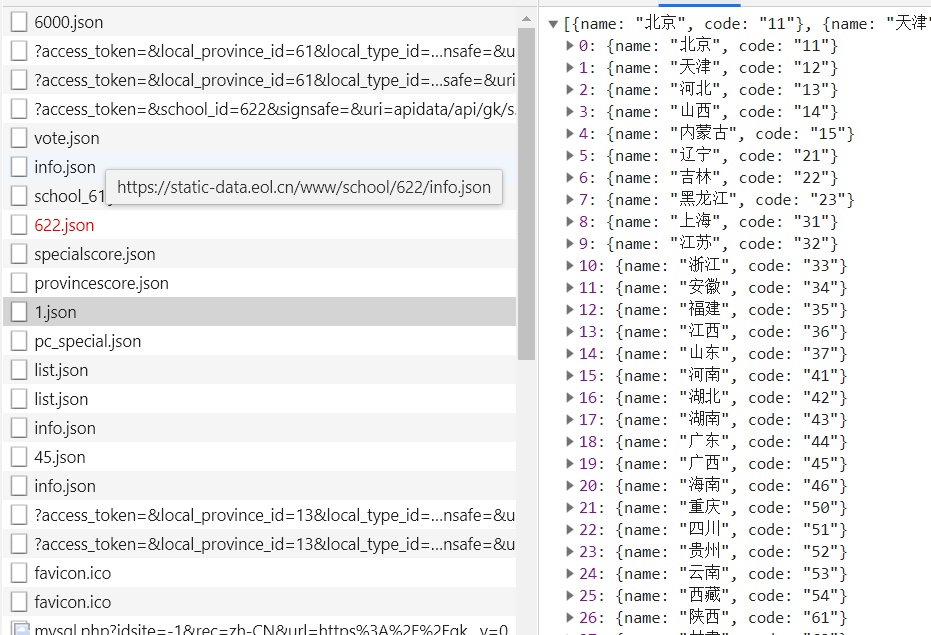Tick the first favicon.ico checkbox

(19, 573)
